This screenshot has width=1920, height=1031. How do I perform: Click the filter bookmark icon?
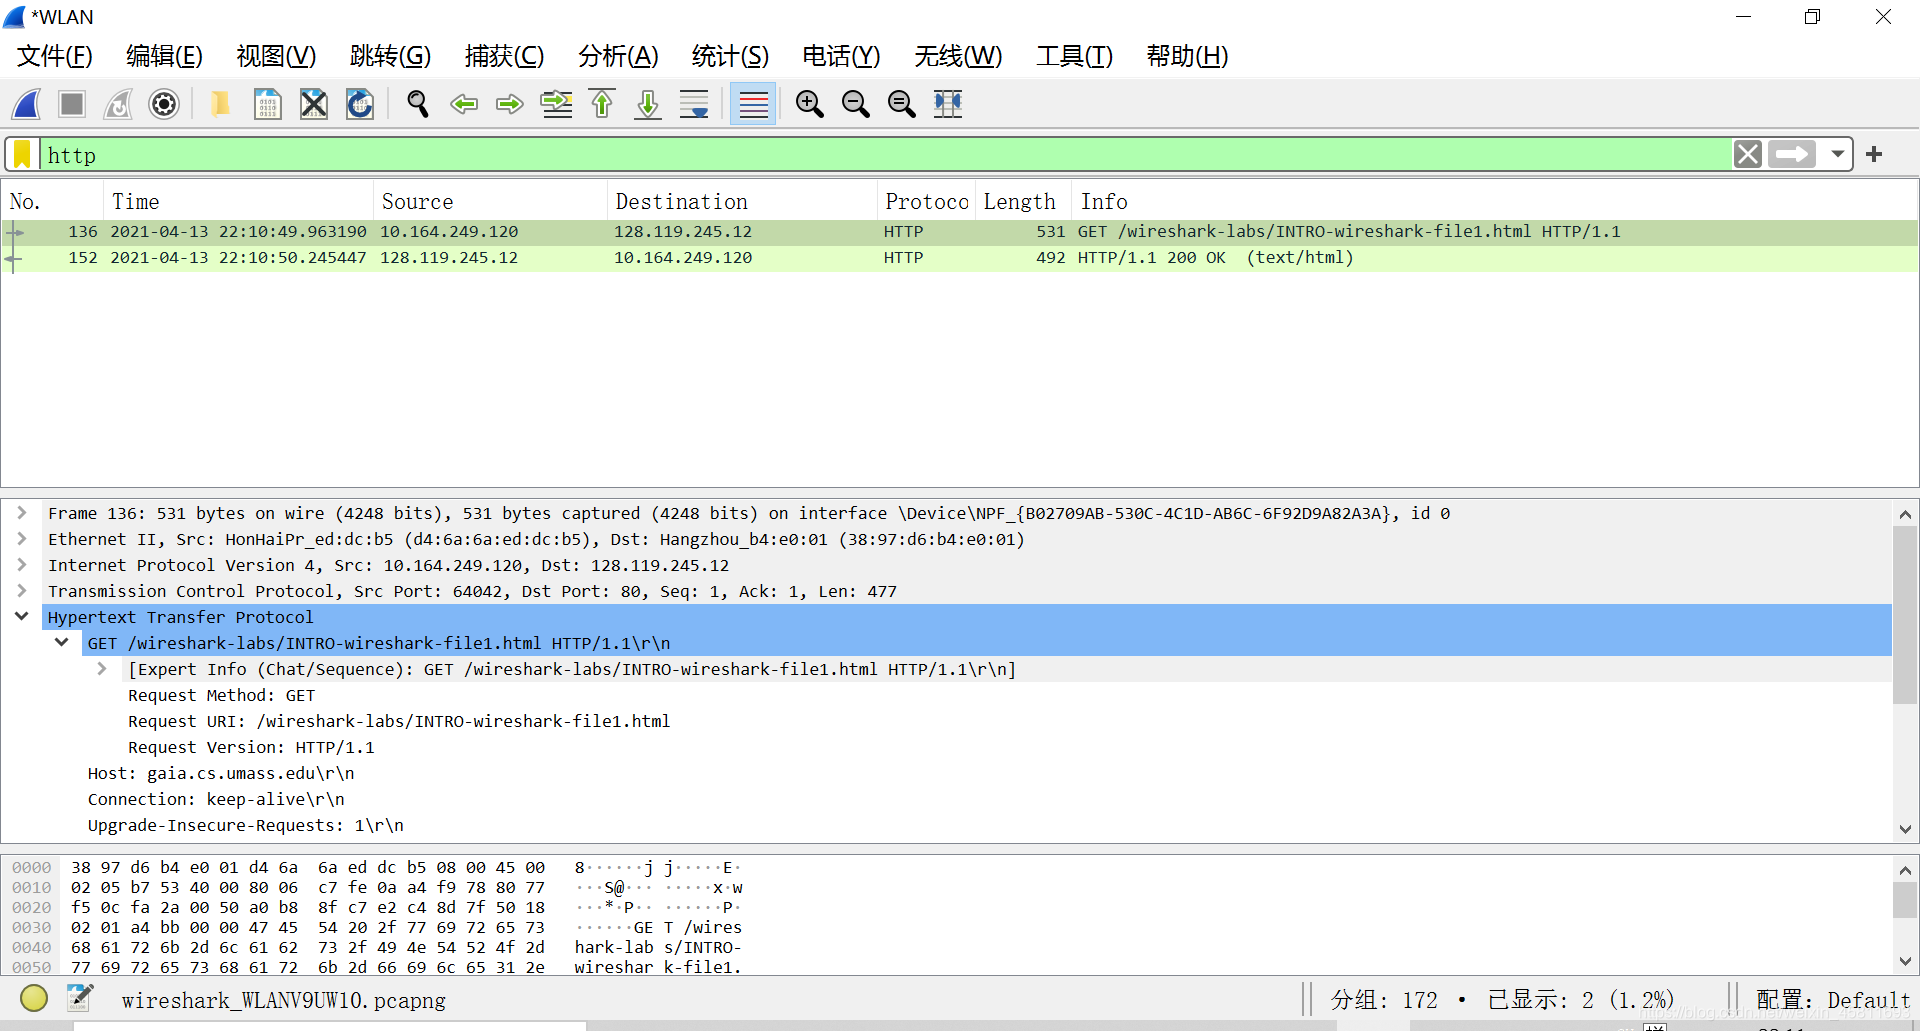point(21,154)
